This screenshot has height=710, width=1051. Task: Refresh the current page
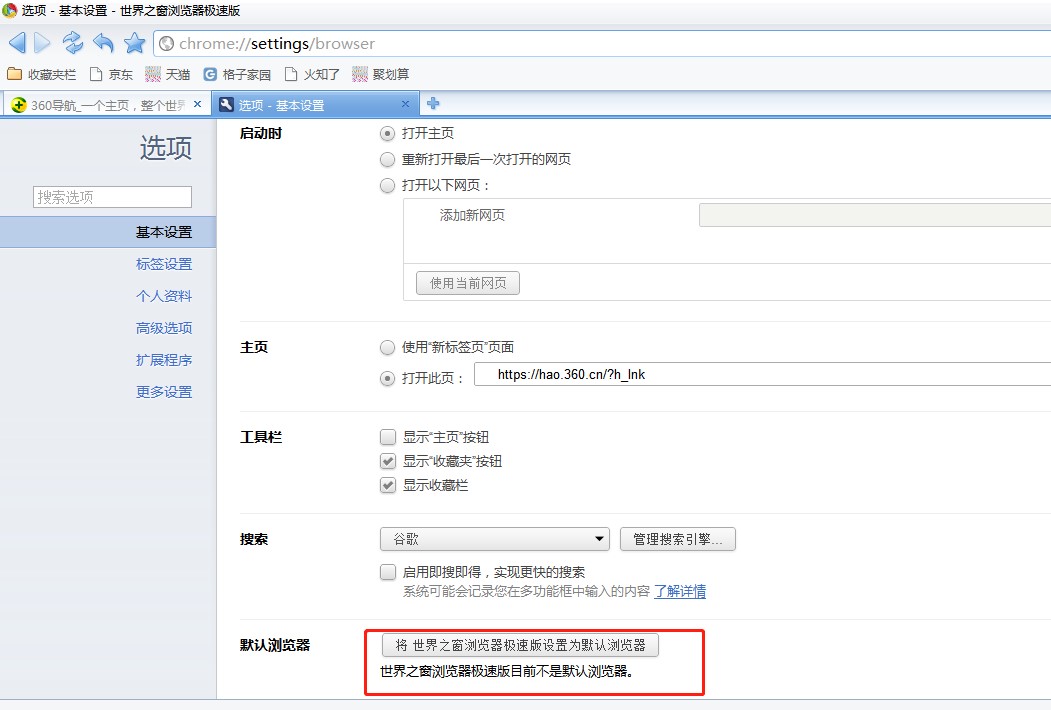point(71,42)
